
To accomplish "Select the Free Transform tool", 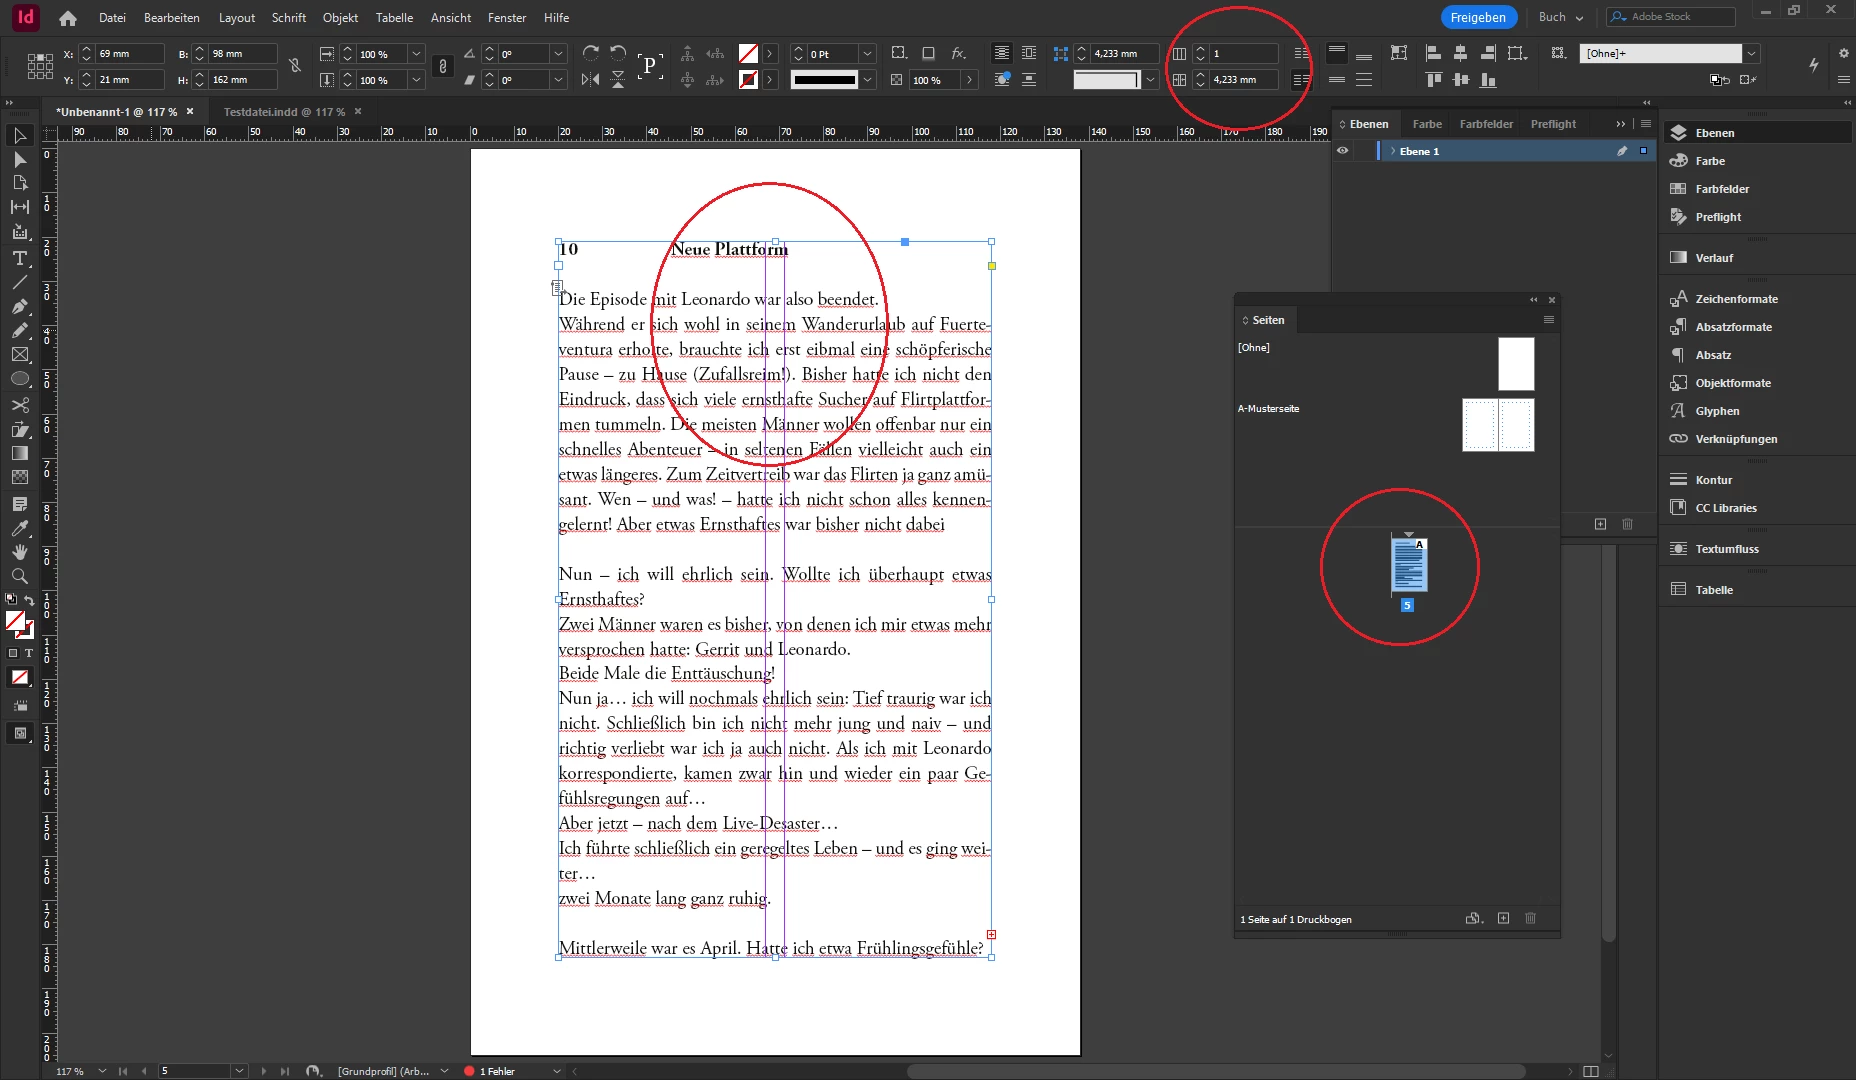I will [19, 429].
